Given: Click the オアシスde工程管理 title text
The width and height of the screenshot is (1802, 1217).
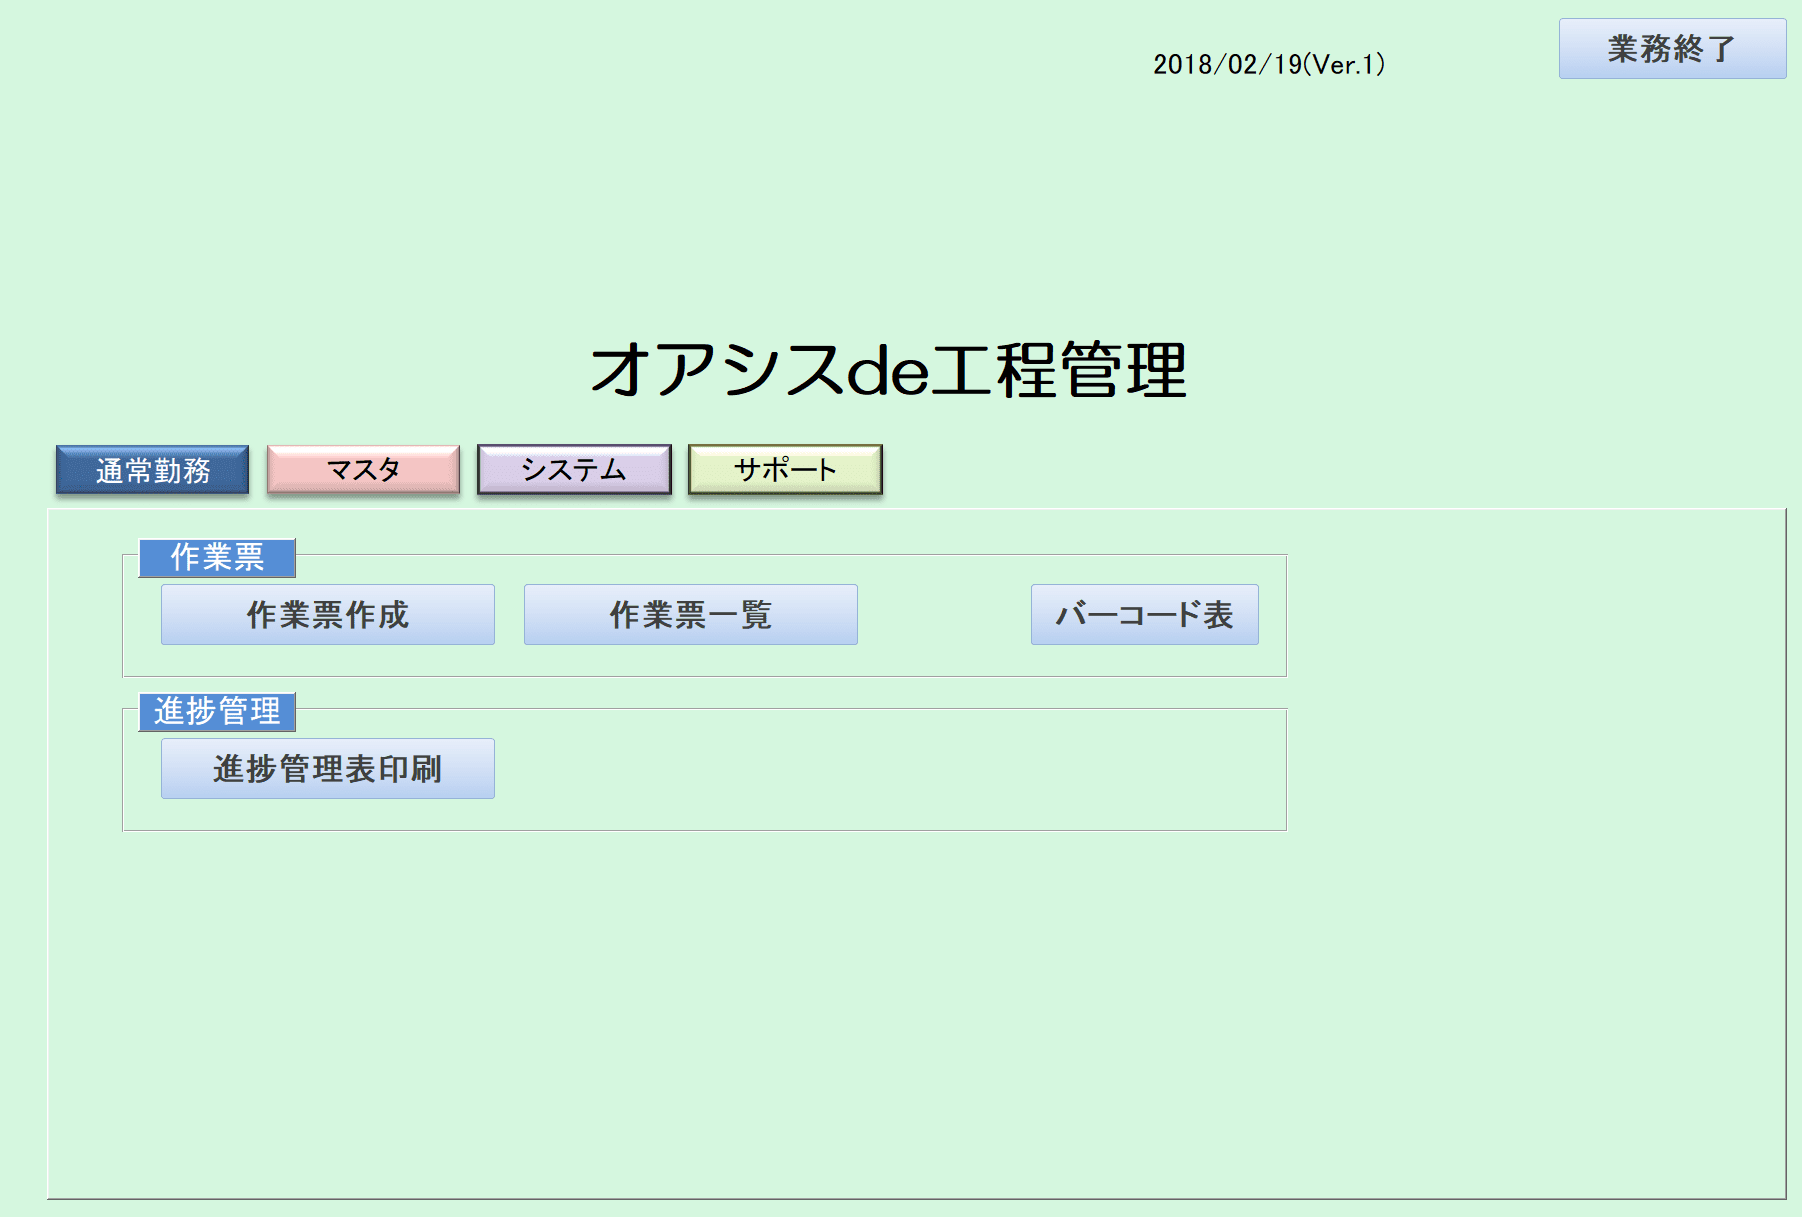Looking at the screenshot, I should pyautogui.click(x=889, y=370).
